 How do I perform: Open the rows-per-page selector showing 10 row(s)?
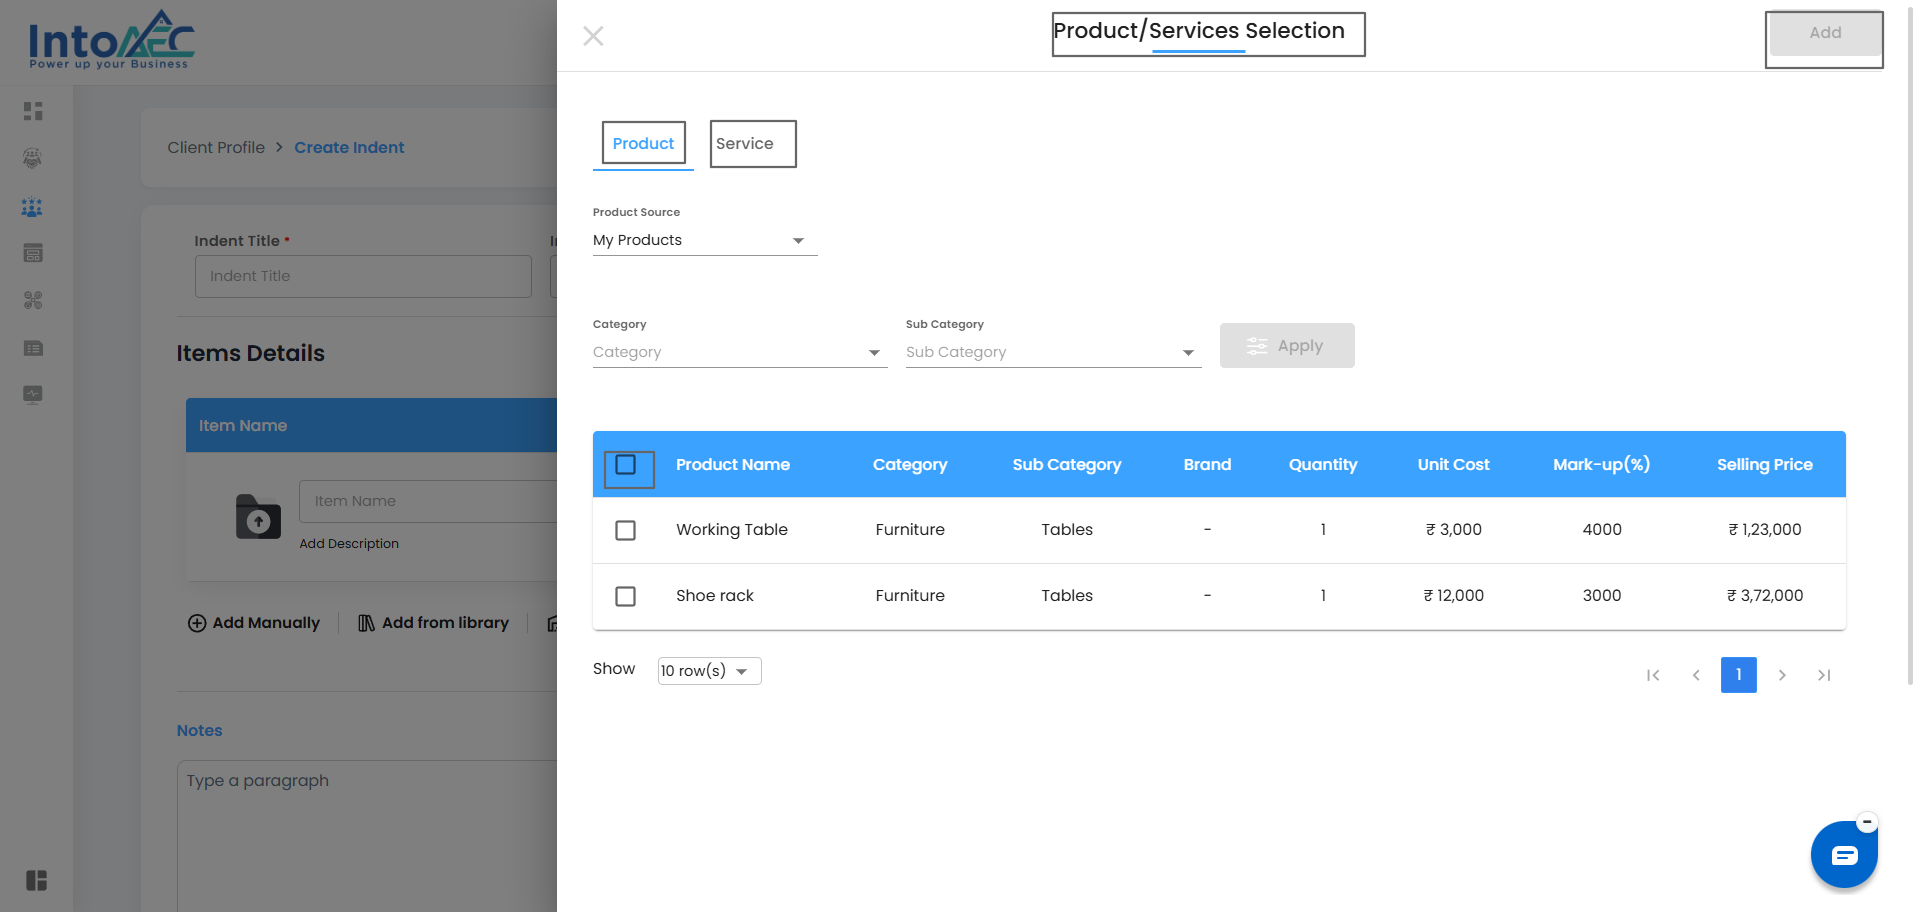click(x=709, y=671)
